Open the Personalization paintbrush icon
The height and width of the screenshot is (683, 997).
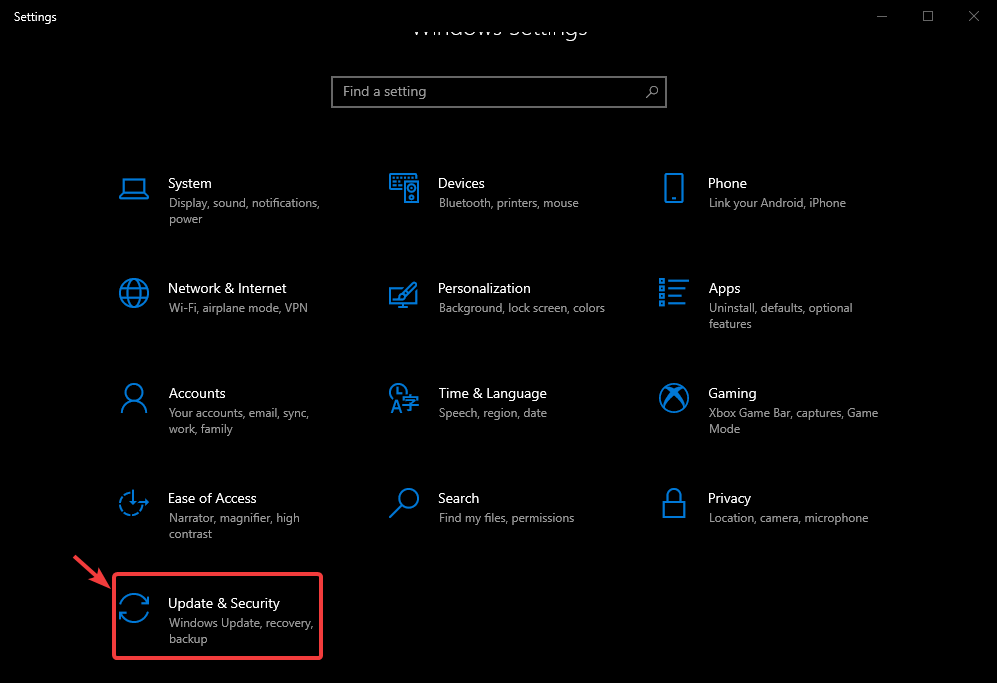click(404, 294)
